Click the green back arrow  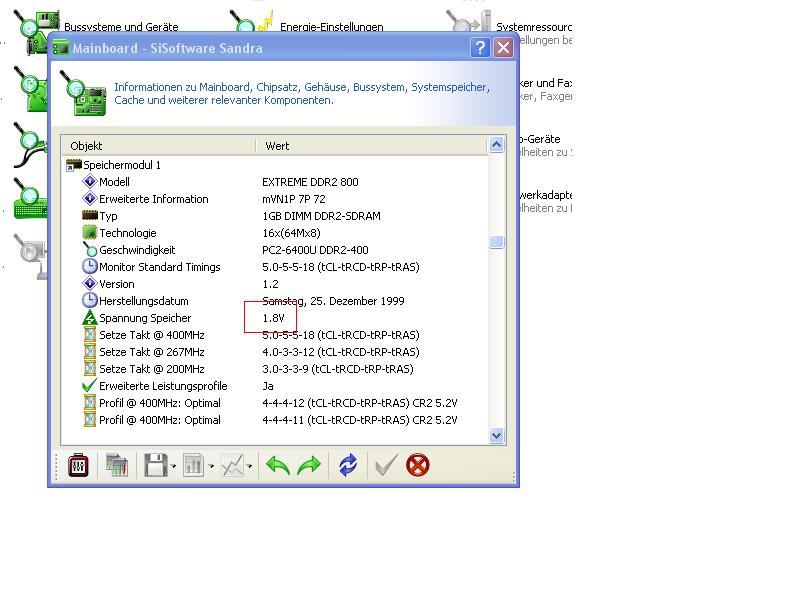tap(278, 465)
